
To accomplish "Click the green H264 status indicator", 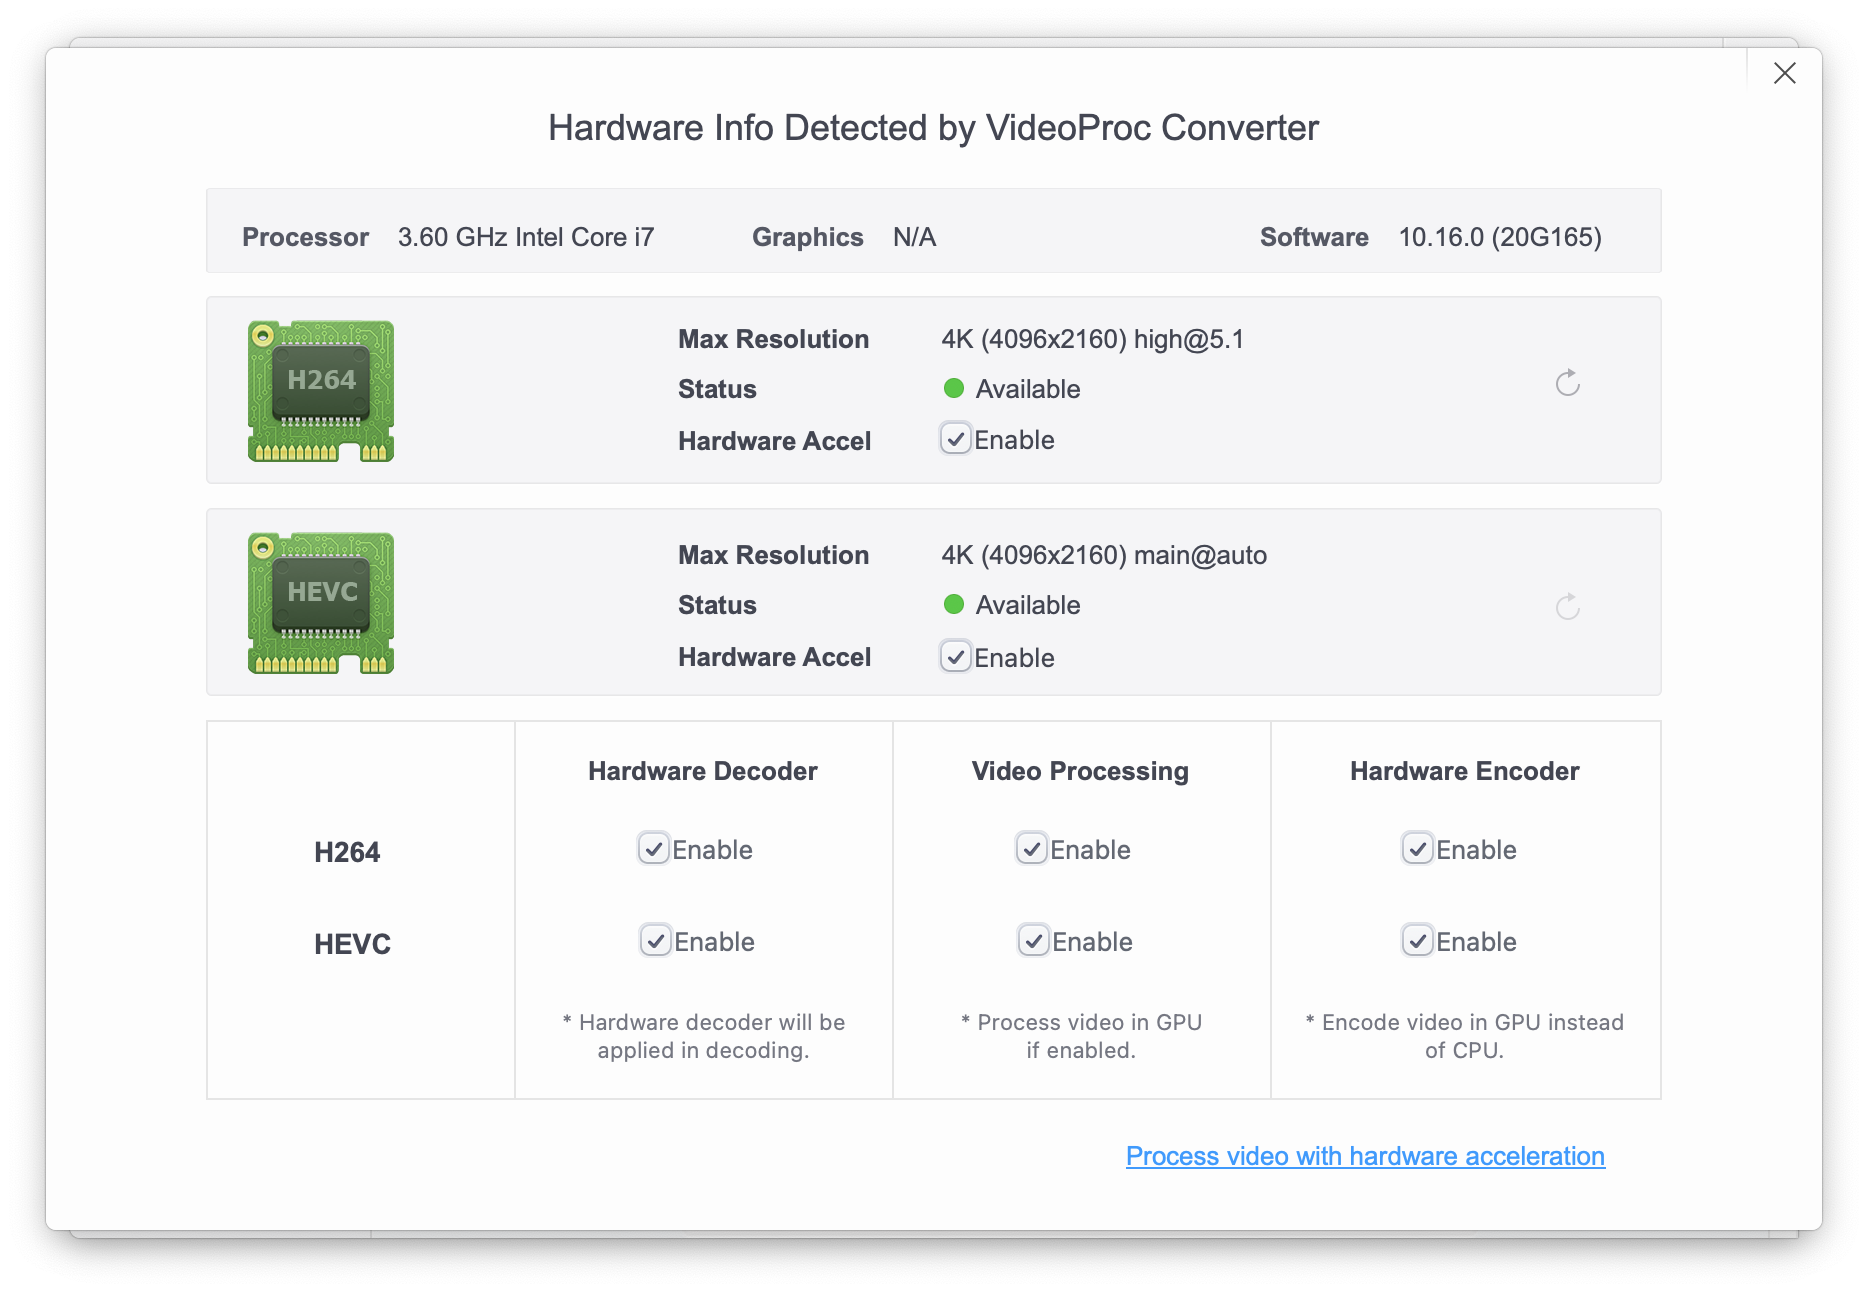I will [953, 388].
